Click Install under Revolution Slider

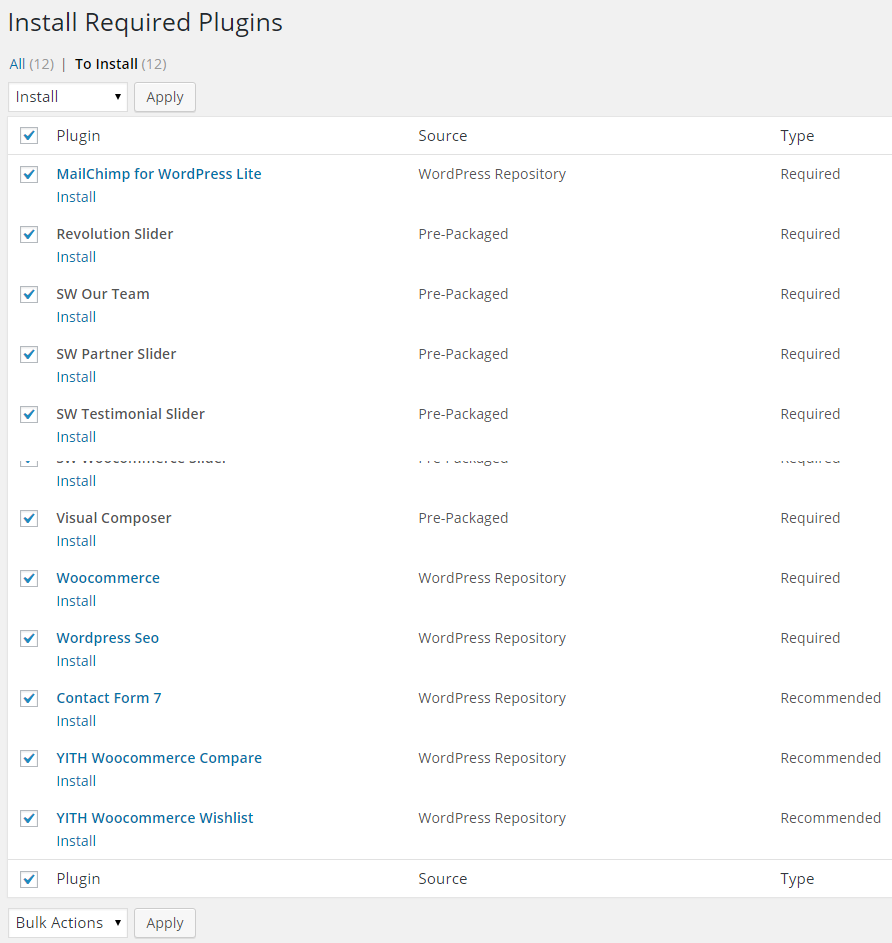[x=76, y=257]
